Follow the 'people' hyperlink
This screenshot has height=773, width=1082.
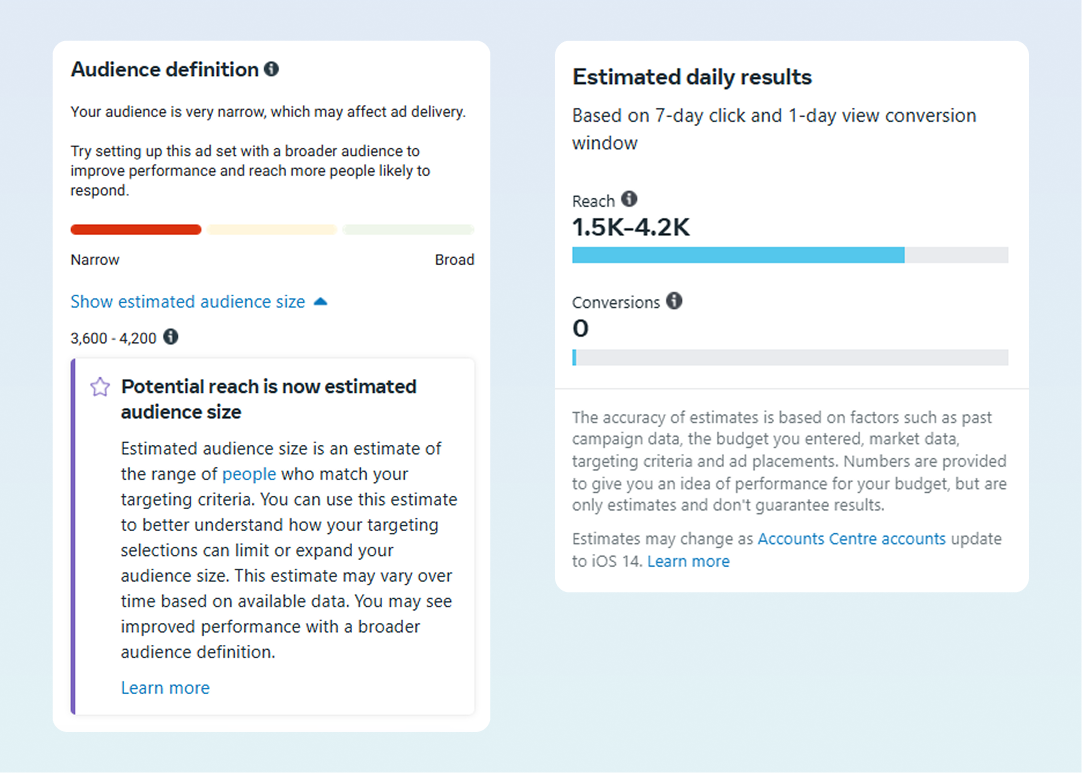(x=249, y=474)
